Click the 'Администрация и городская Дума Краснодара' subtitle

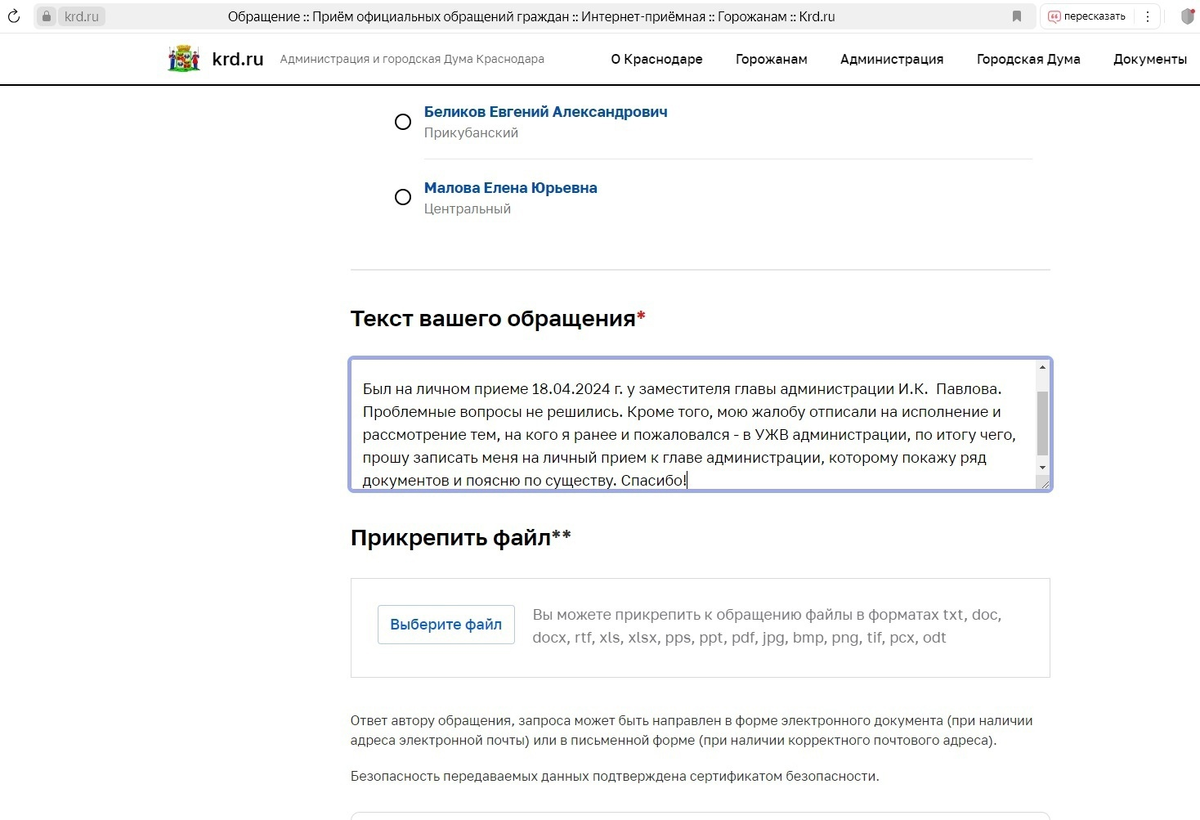(412, 59)
